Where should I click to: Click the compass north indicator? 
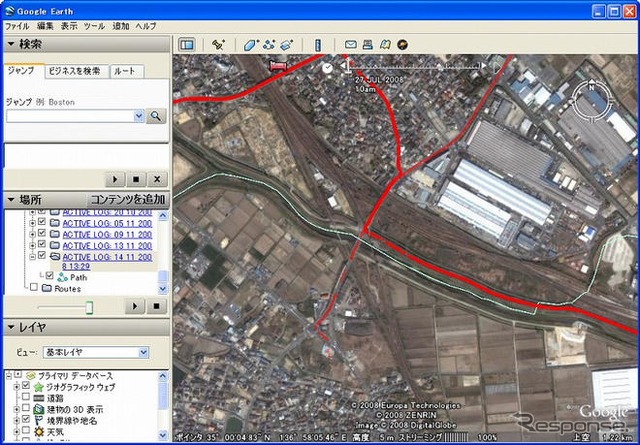(x=591, y=87)
